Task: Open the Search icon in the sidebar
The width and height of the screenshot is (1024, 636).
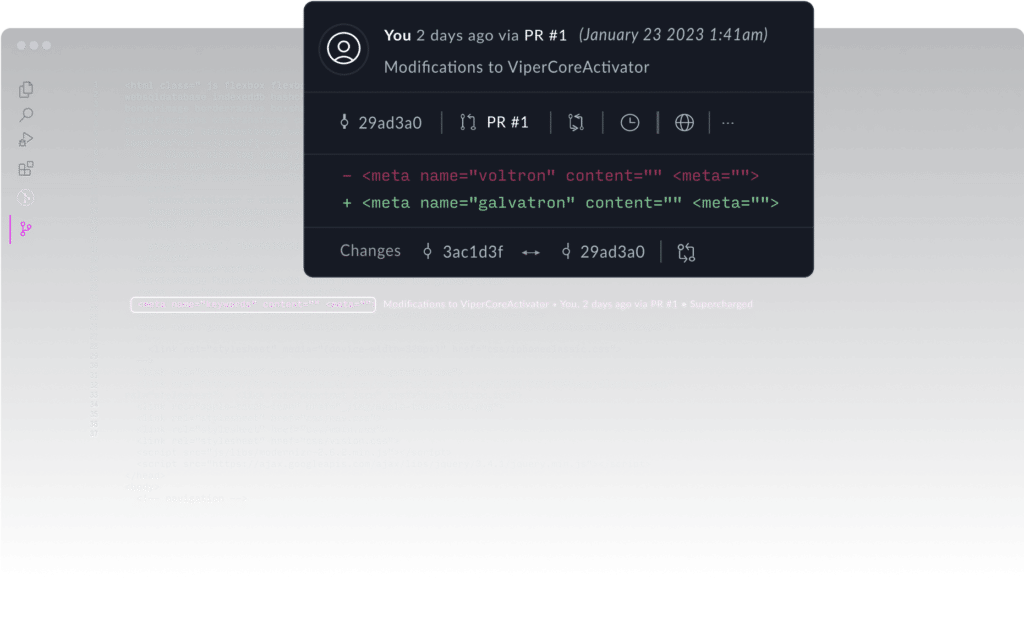Action: coord(25,114)
